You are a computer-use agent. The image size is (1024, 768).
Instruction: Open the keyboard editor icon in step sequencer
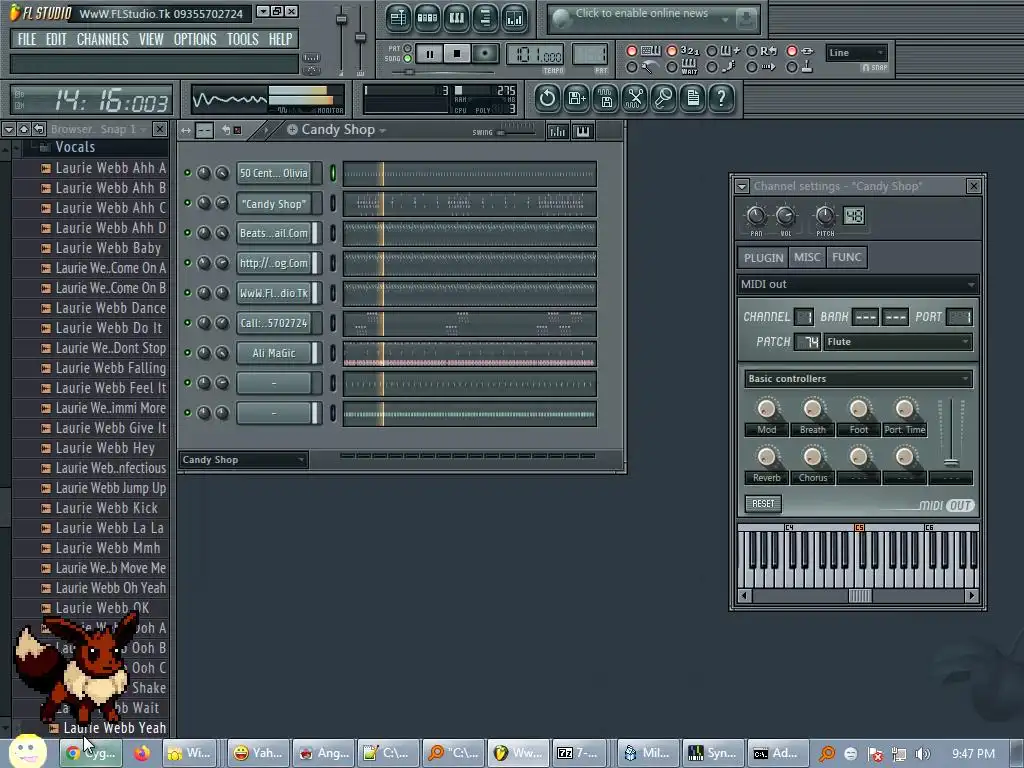point(583,131)
